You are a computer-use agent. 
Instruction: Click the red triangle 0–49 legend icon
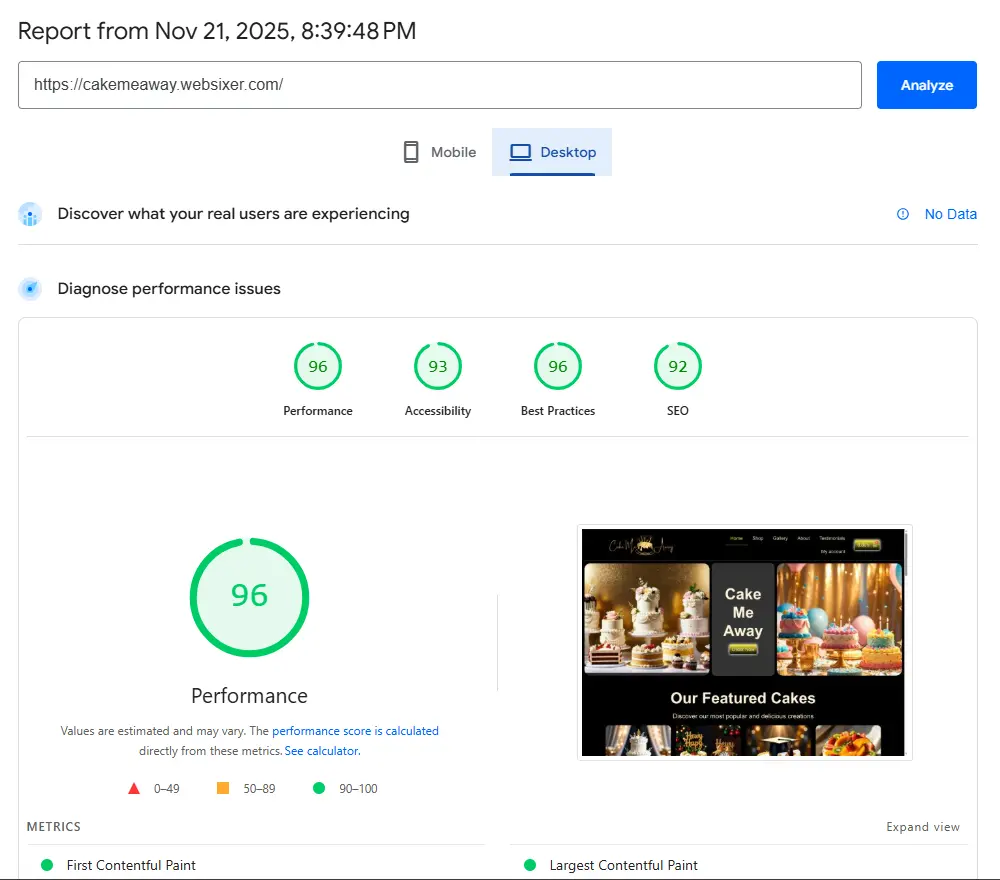click(x=134, y=788)
